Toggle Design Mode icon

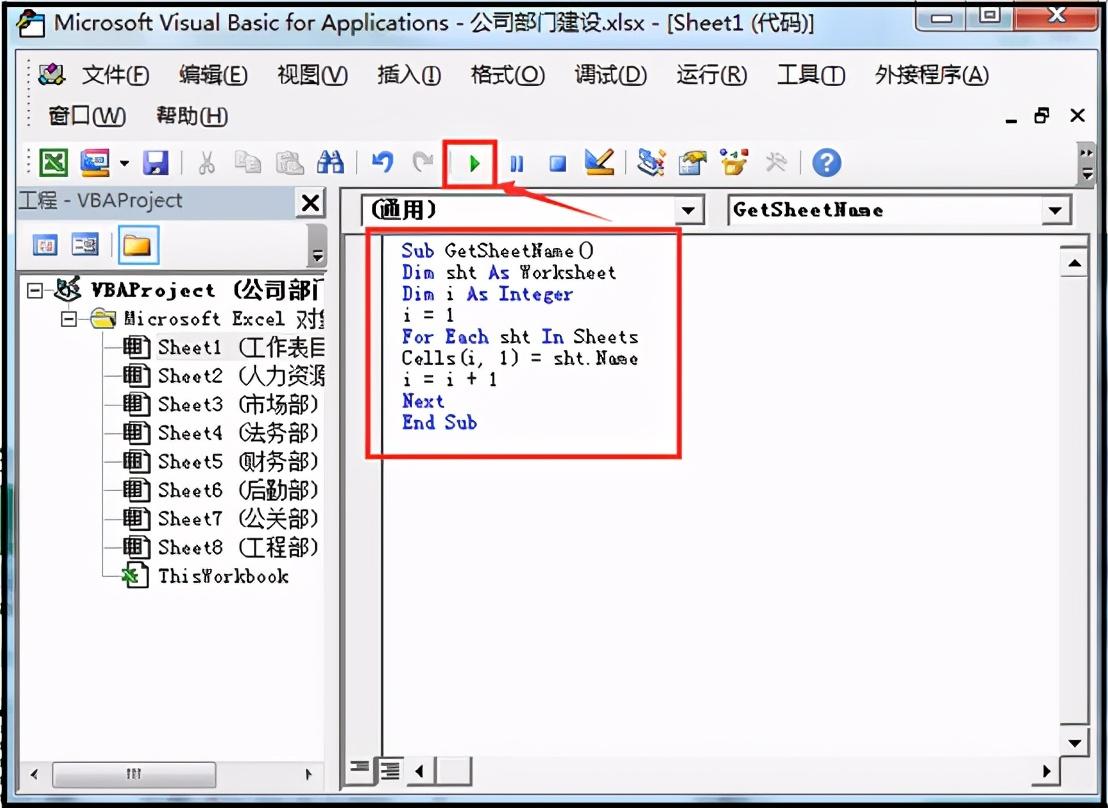click(x=600, y=163)
